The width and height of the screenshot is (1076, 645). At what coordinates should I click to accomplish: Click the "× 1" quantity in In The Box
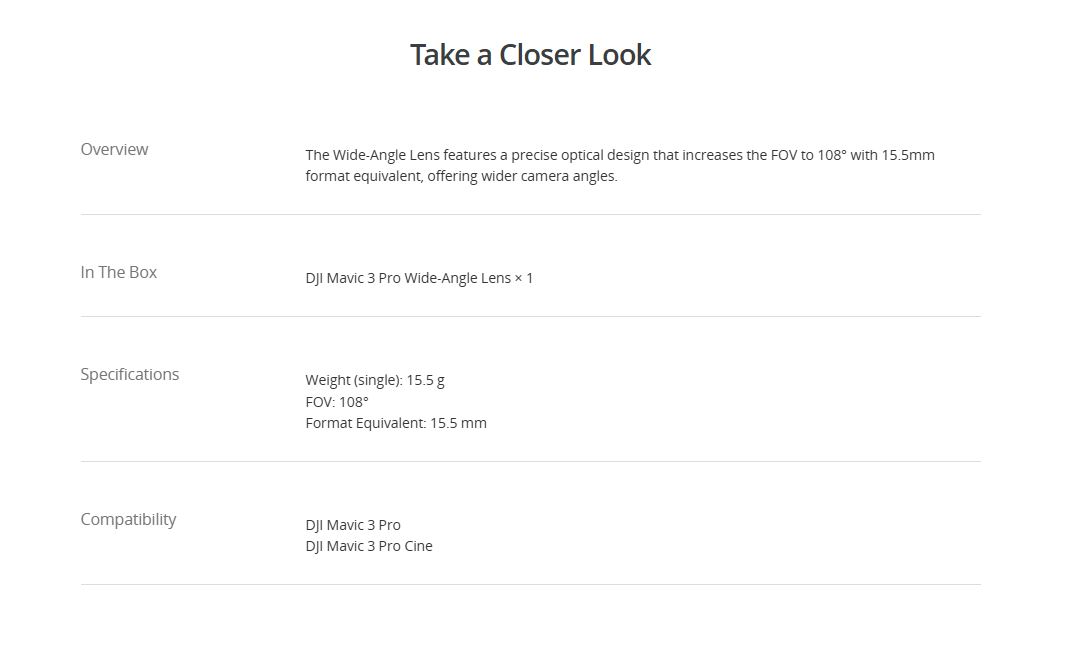pyautogui.click(x=524, y=278)
